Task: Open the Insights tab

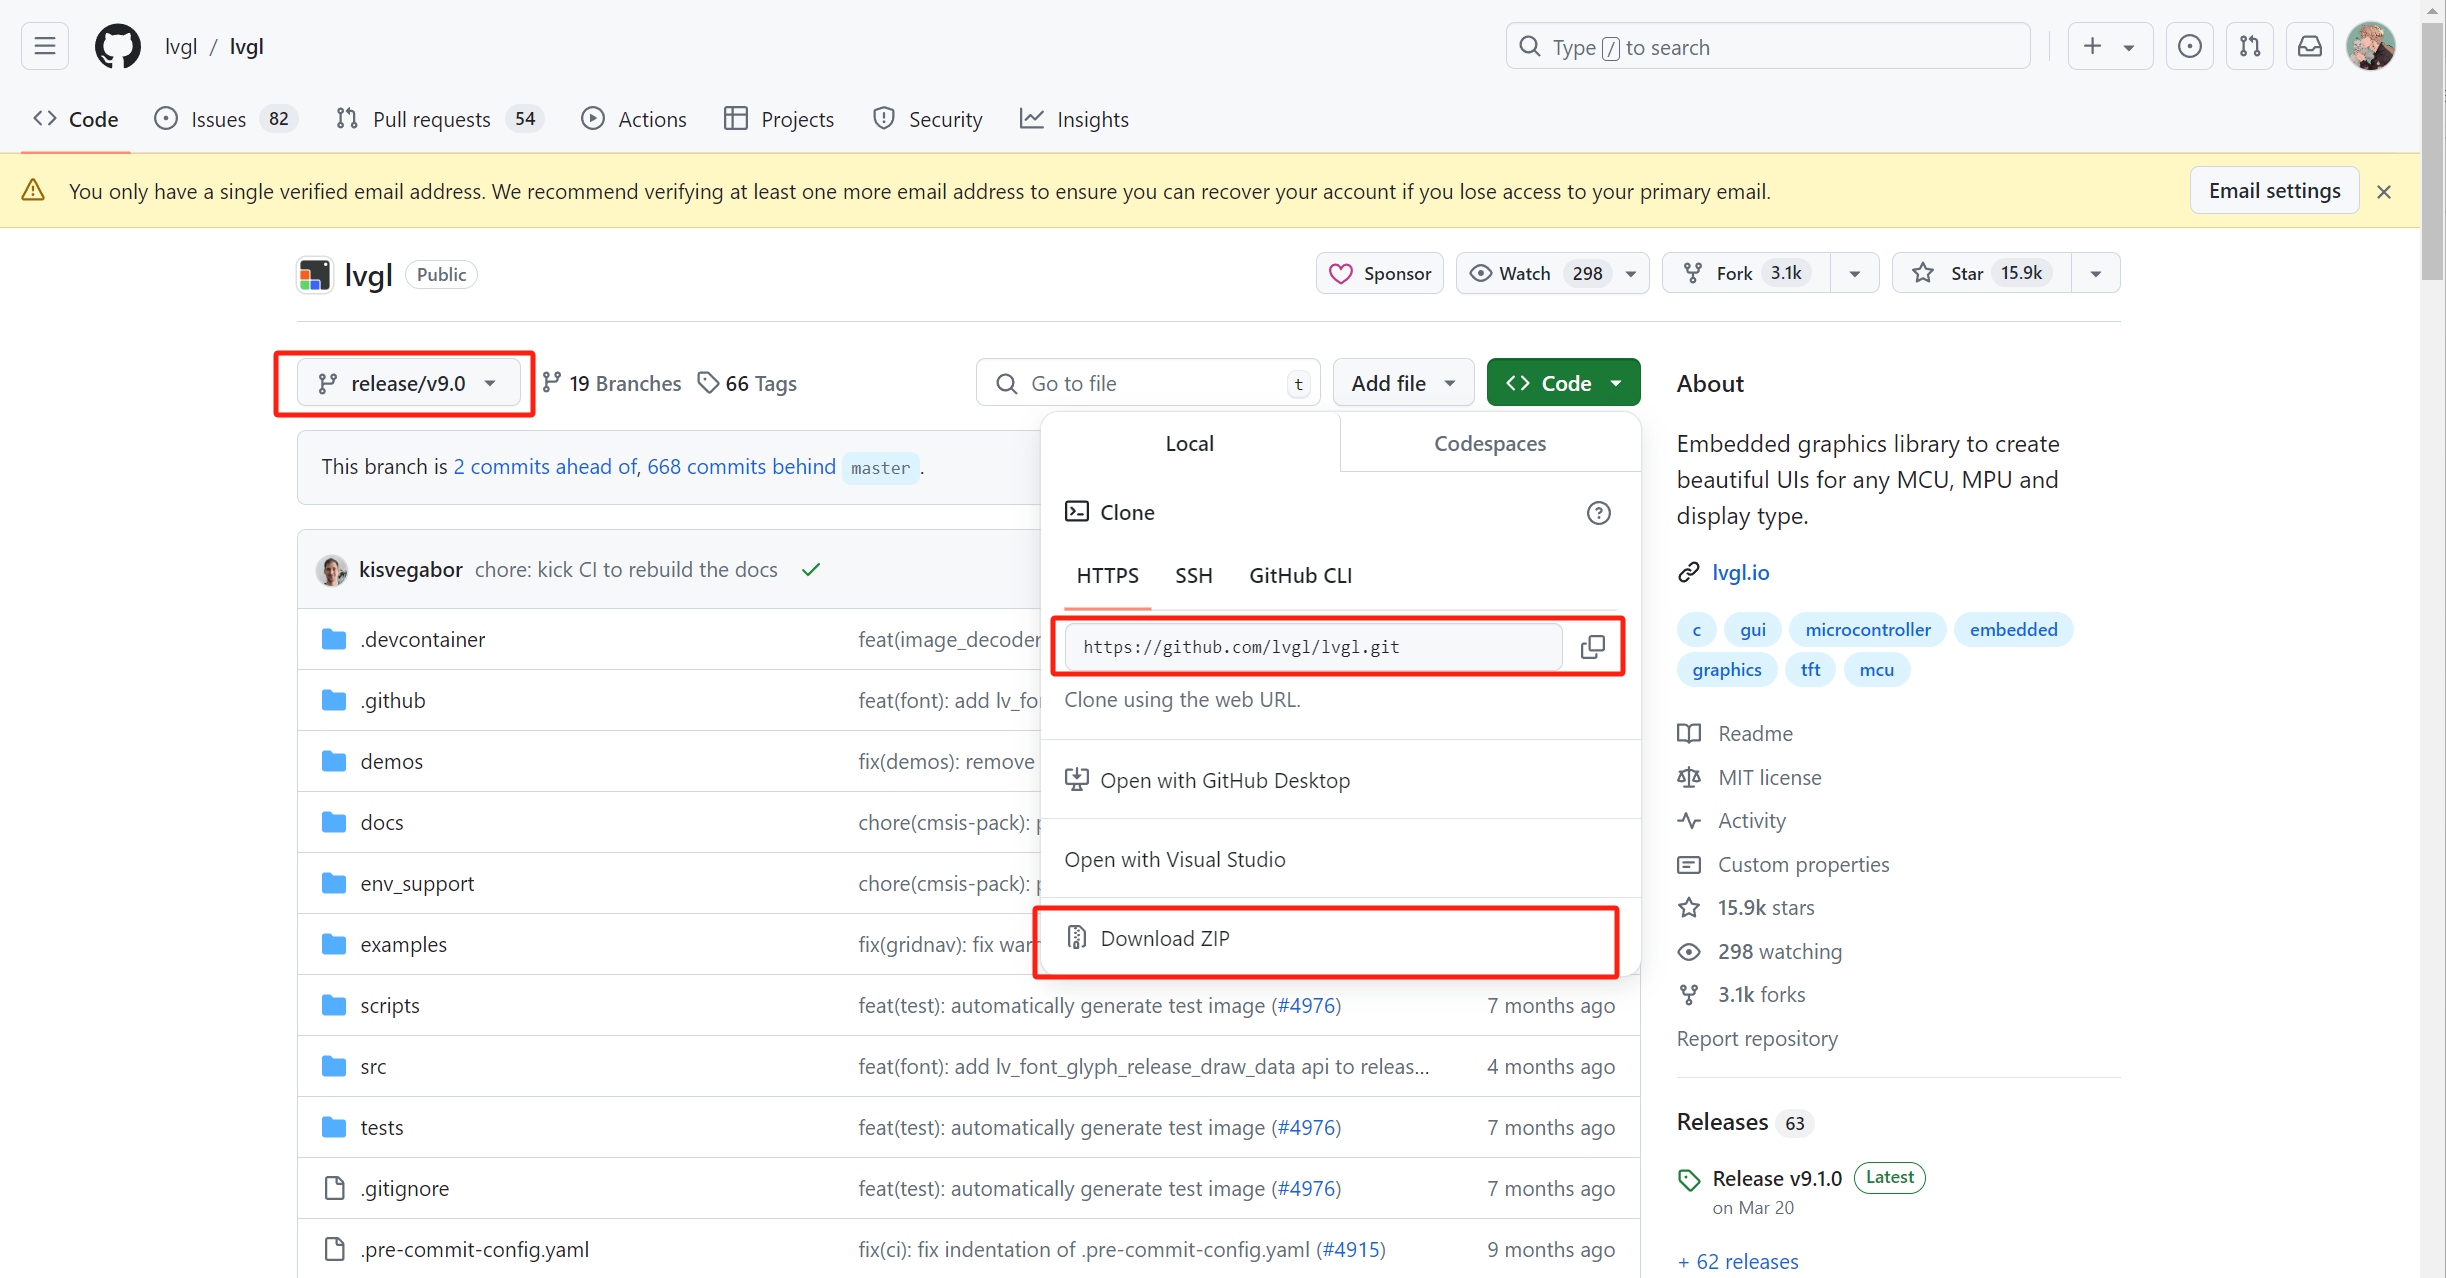Action: pyautogui.click(x=1074, y=119)
